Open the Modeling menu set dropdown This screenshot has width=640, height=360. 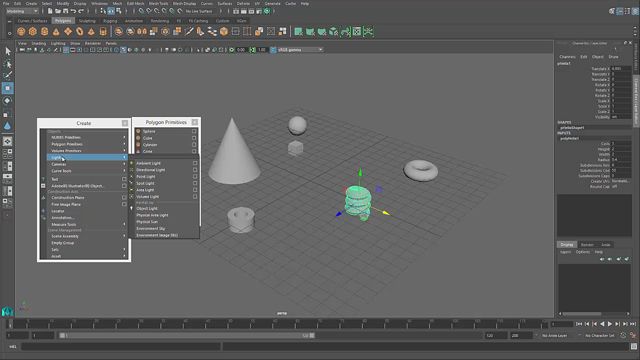coord(22,11)
